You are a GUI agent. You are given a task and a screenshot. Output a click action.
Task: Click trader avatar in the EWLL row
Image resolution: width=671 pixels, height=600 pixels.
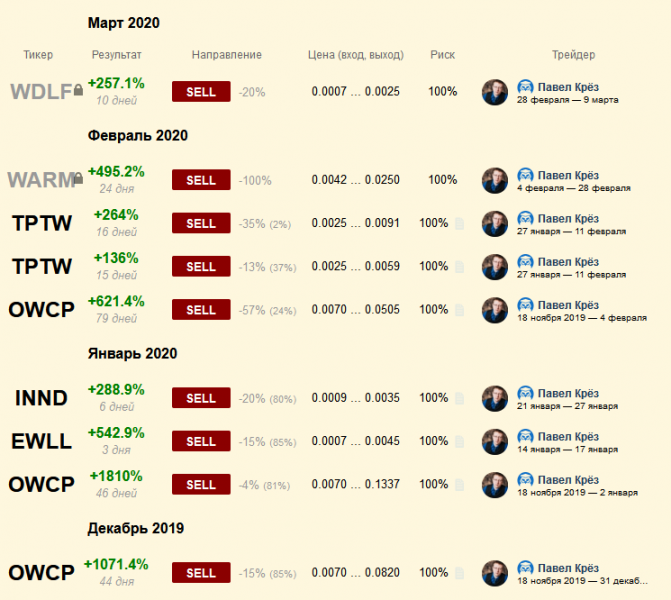coord(495,442)
